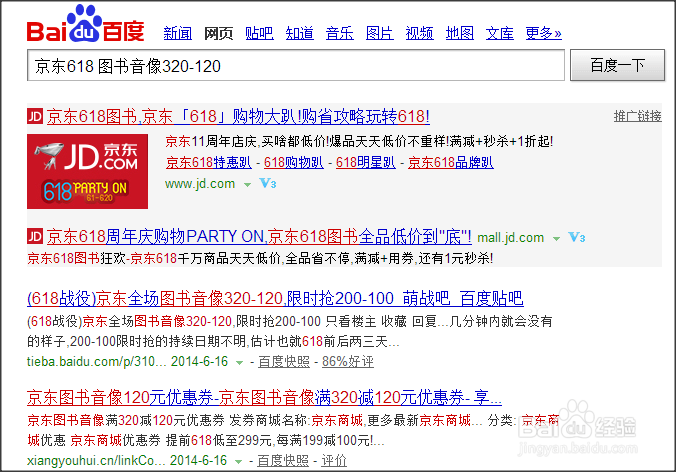
Task: Click the Baidu logo
Action: click(85, 24)
